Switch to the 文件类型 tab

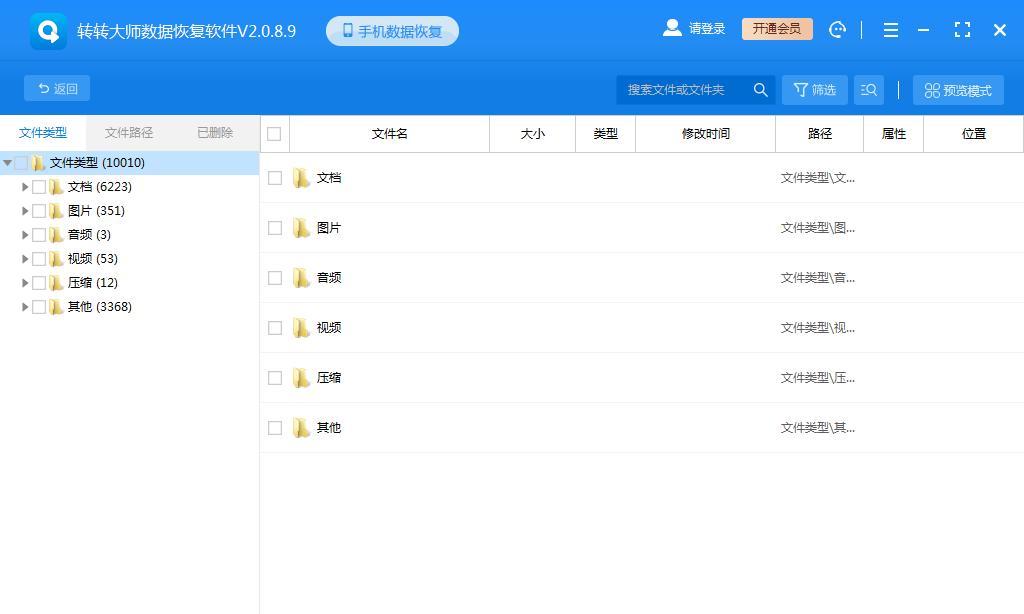pyautogui.click(x=42, y=133)
